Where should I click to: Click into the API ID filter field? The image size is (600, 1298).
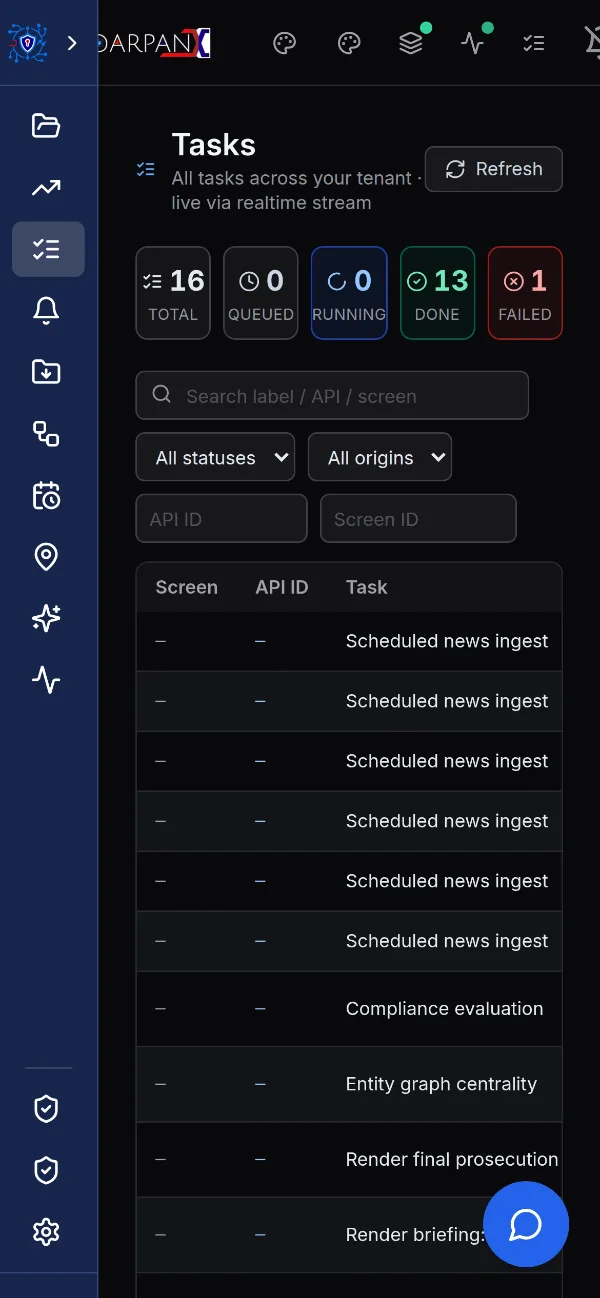coord(221,519)
